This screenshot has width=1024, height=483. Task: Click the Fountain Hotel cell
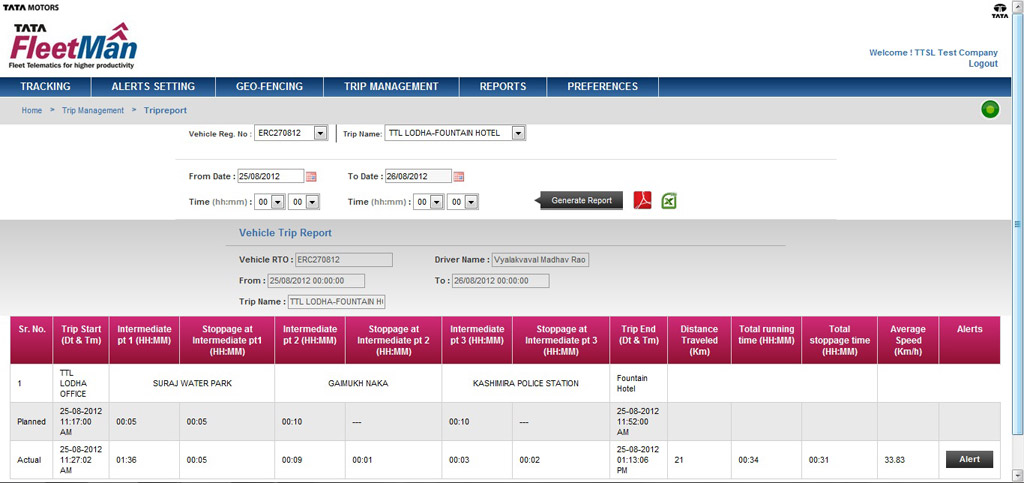click(639, 383)
